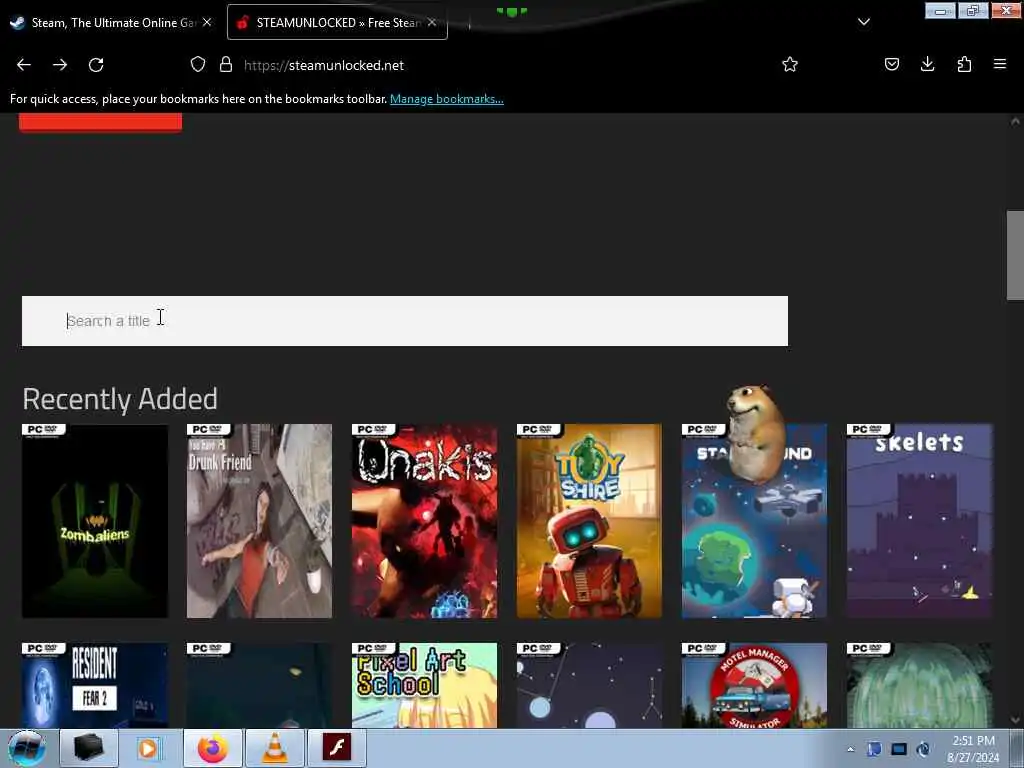Screen dimensions: 1024x768
Task: Show hidden system tray icons
Action: click(850, 749)
